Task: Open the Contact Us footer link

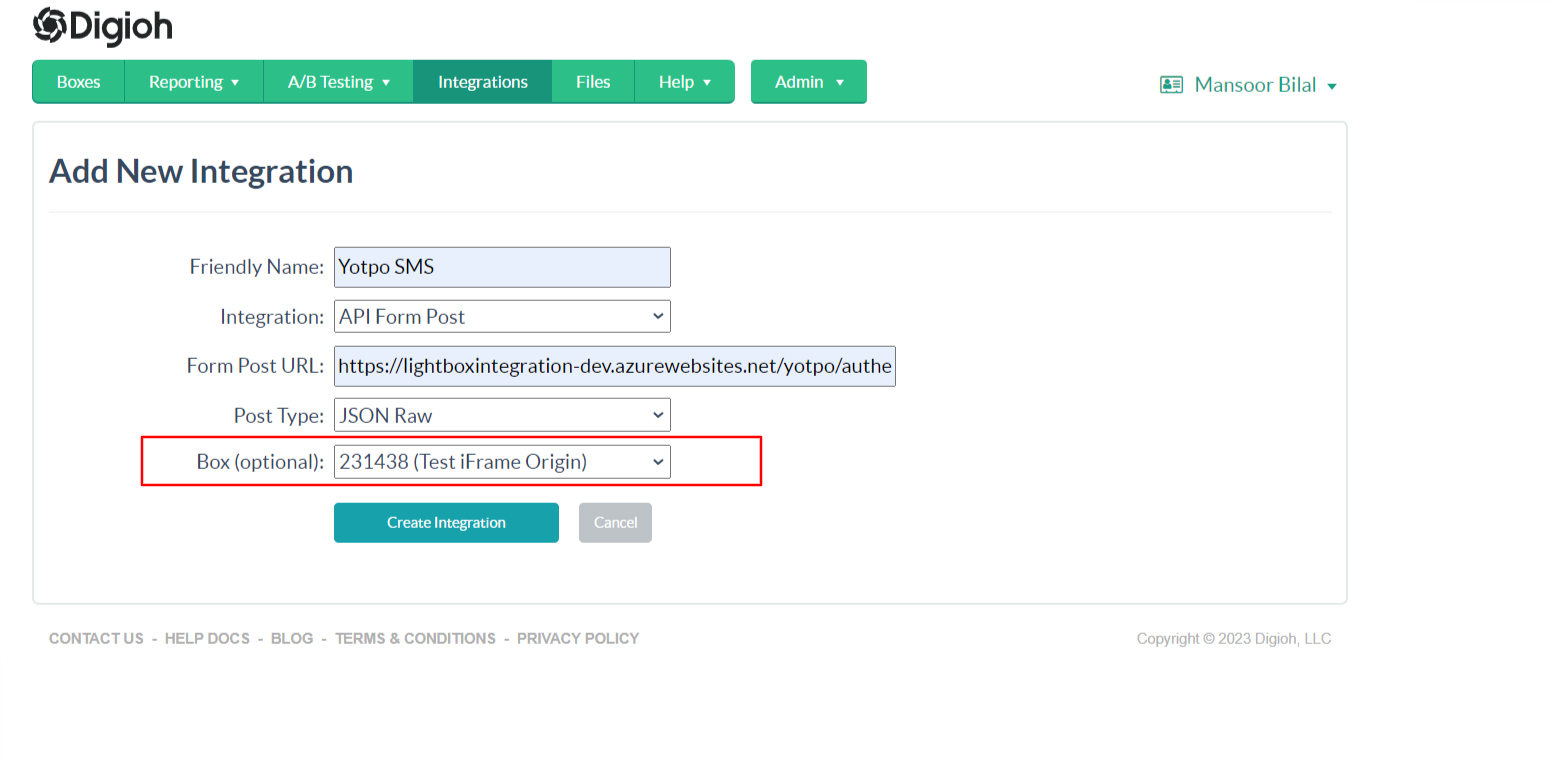Action: pyautogui.click(x=96, y=638)
